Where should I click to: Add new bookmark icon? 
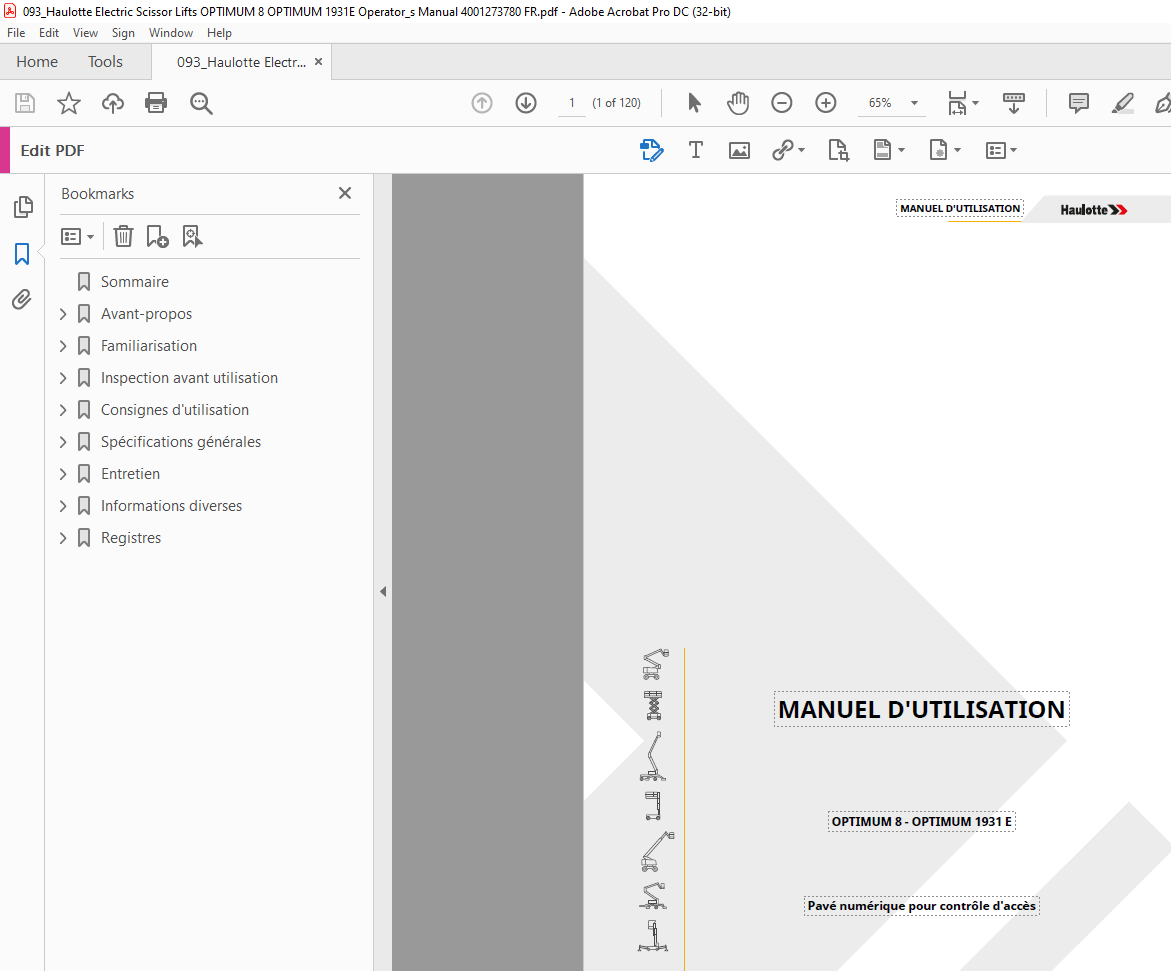pos(158,237)
